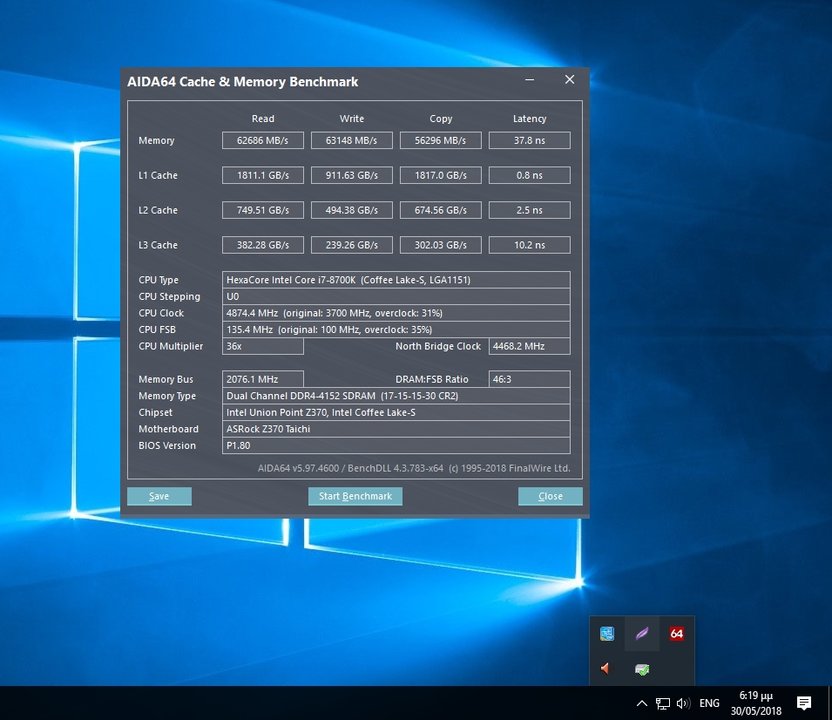
Task: Open the volume control taskbar icon
Action: click(x=683, y=704)
